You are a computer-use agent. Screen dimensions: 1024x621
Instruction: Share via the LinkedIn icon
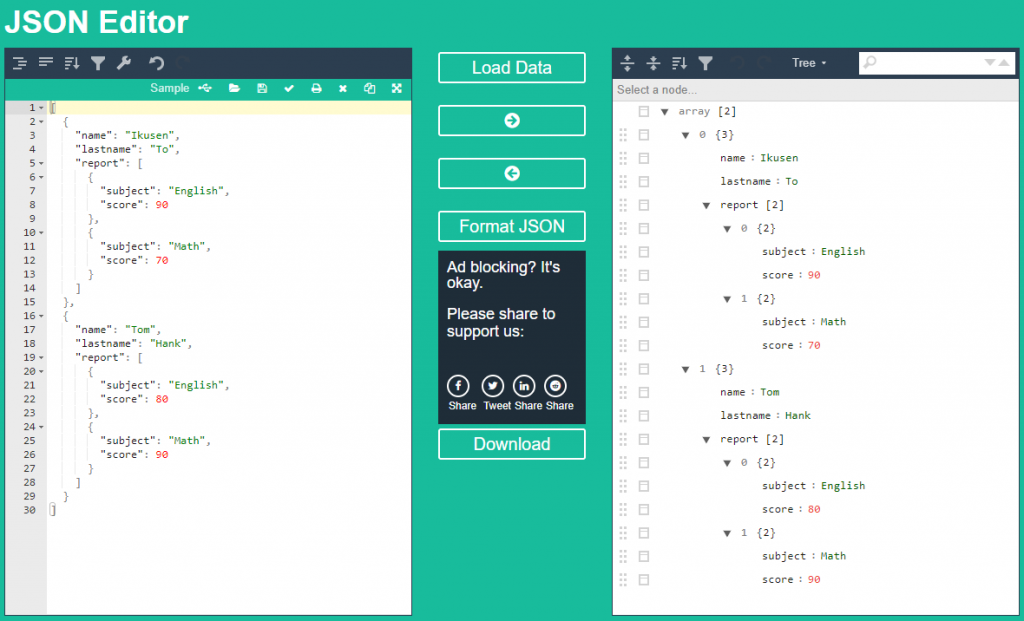tap(524, 386)
